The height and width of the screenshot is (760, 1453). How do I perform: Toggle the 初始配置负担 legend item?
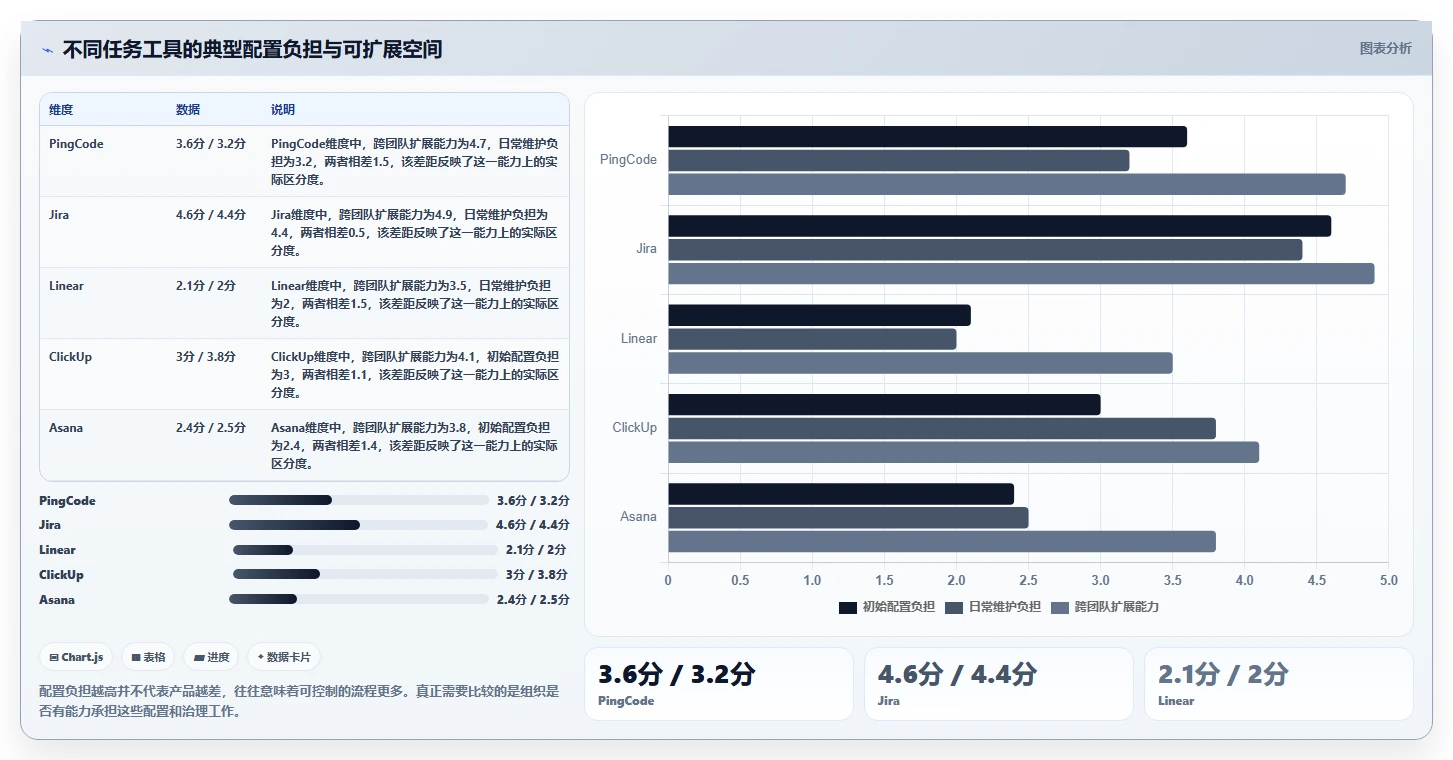886,607
